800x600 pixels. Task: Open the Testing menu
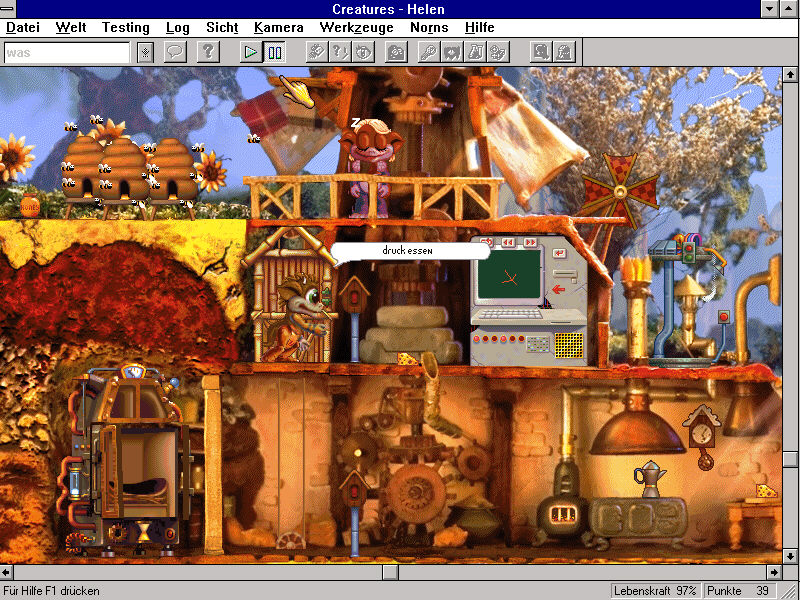126,27
